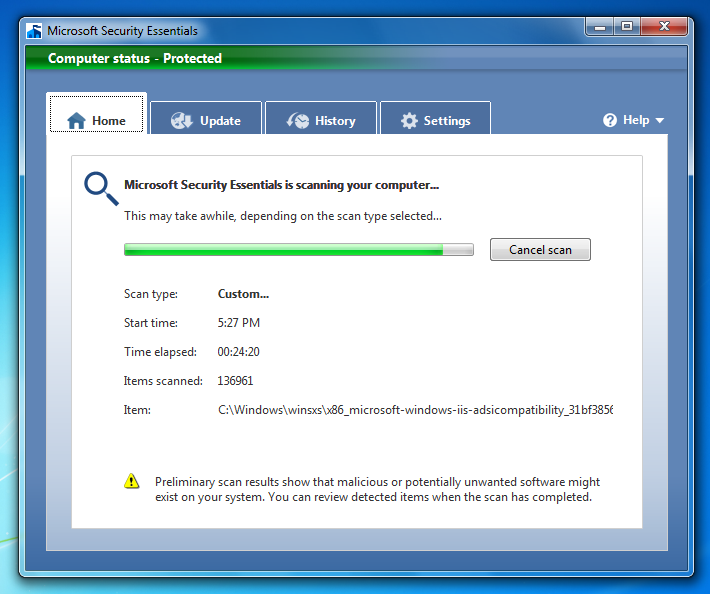Click the preliminary scan results warning text
Image resolution: width=710 pixels, height=594 pixels.
[377, 489]
